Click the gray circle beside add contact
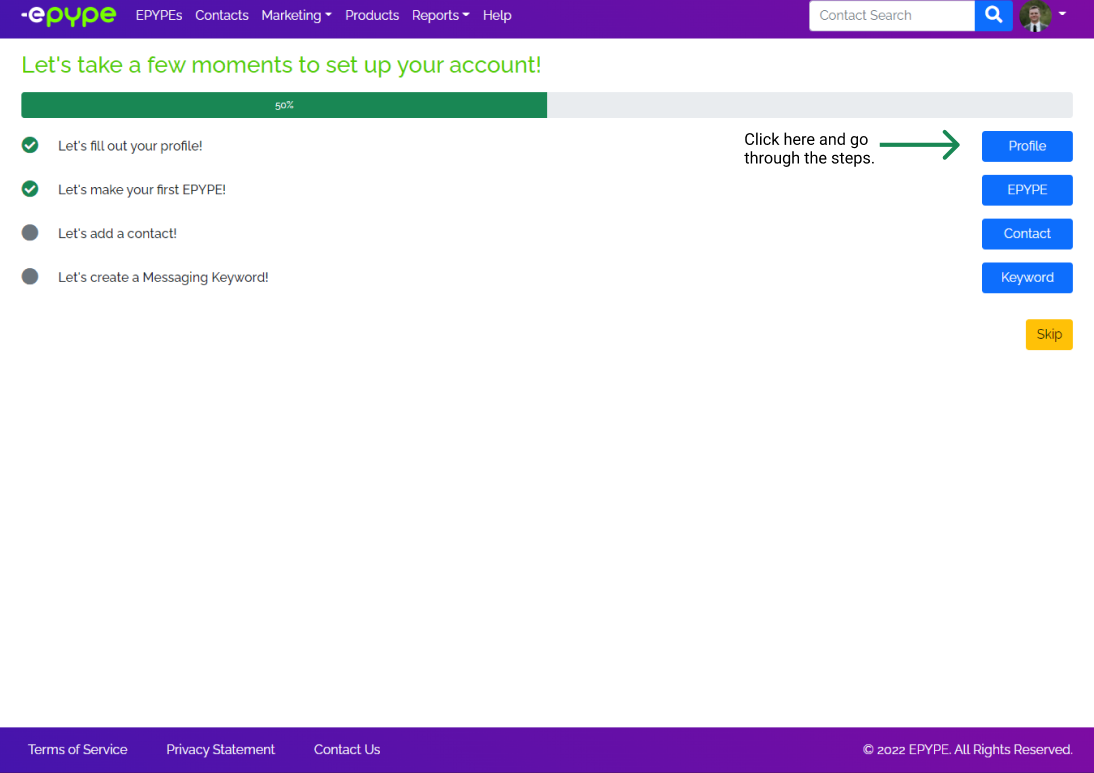 [30, 233]
